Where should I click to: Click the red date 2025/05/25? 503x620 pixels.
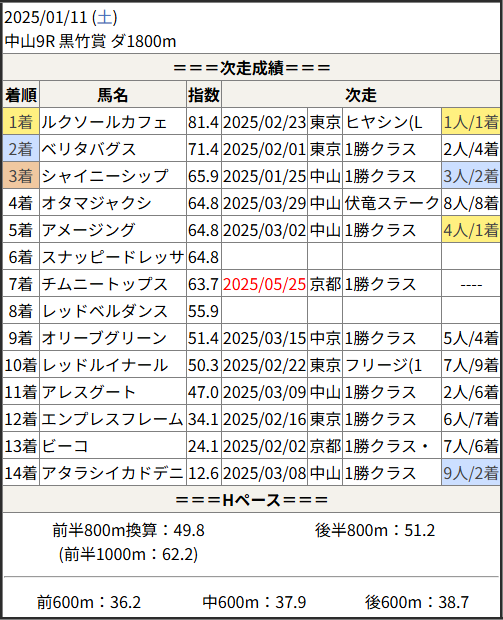coord(265,284)
